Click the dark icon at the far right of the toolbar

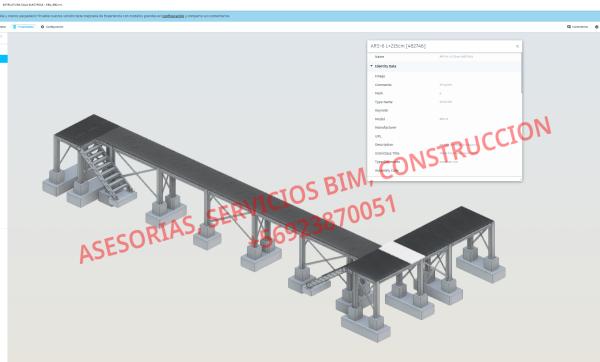coord(596,27)
